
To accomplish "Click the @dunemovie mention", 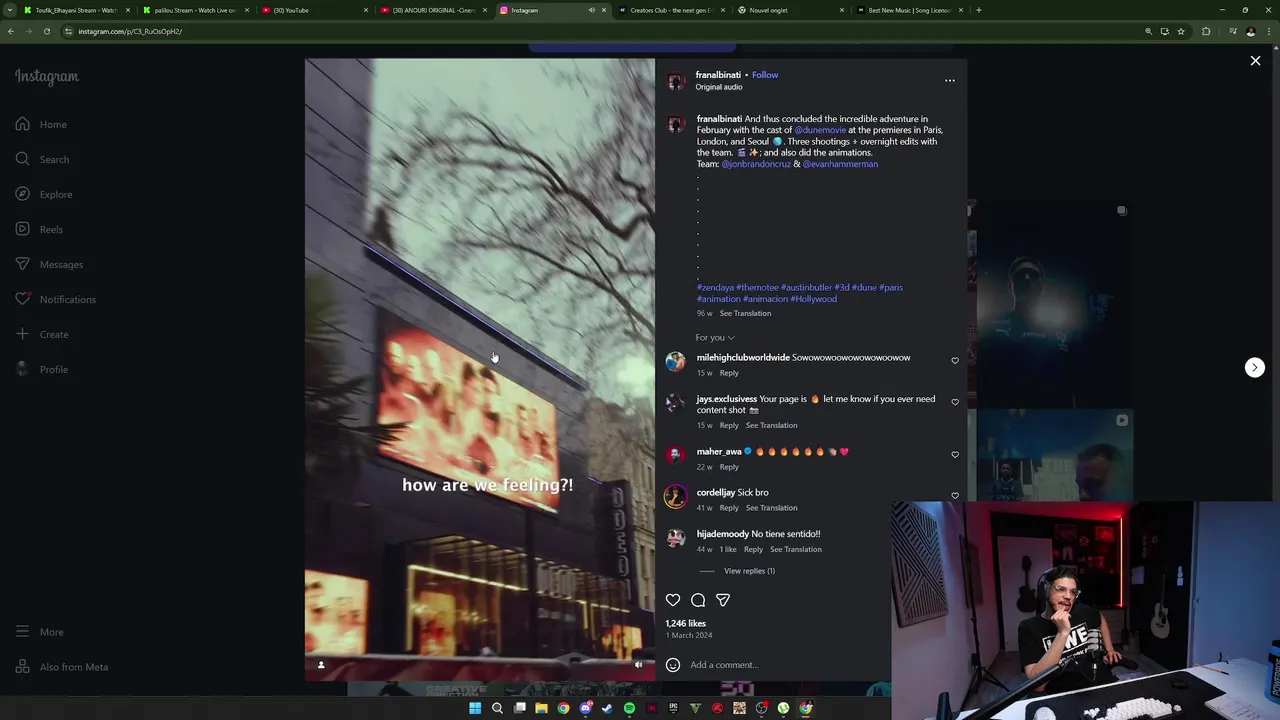I will [820, 130].
